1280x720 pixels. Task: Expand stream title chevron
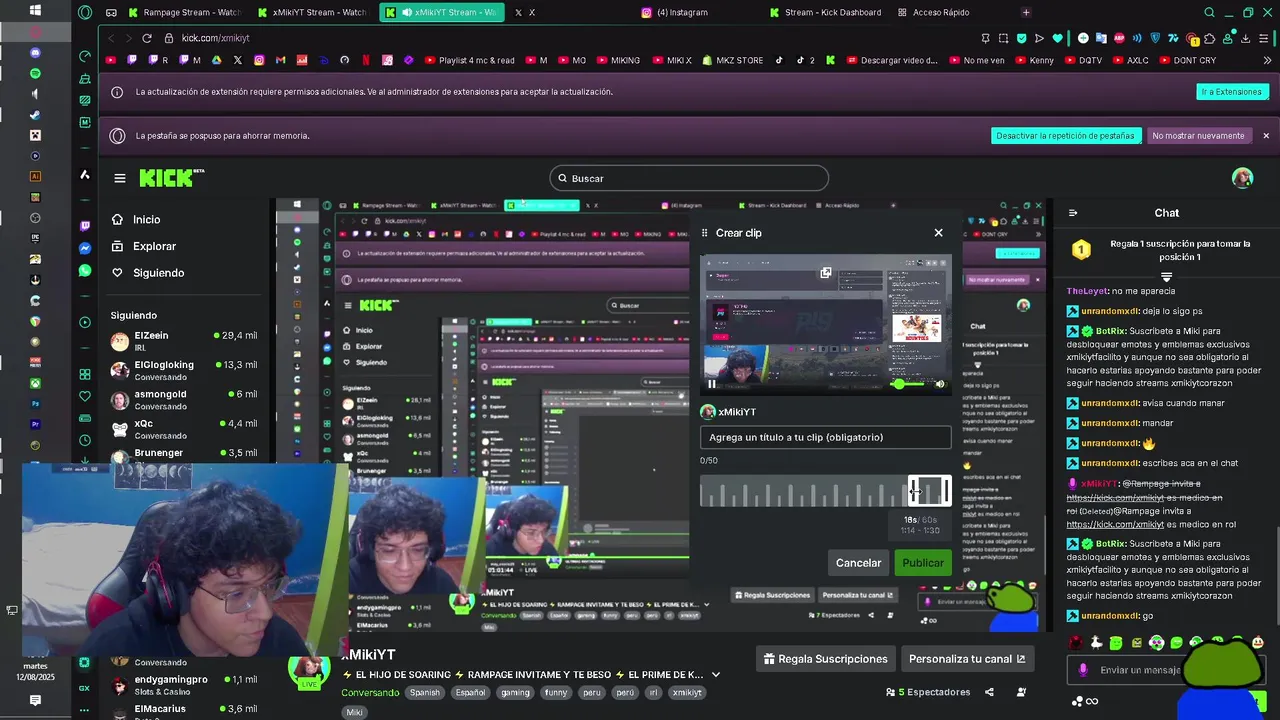tap(715, 675)
